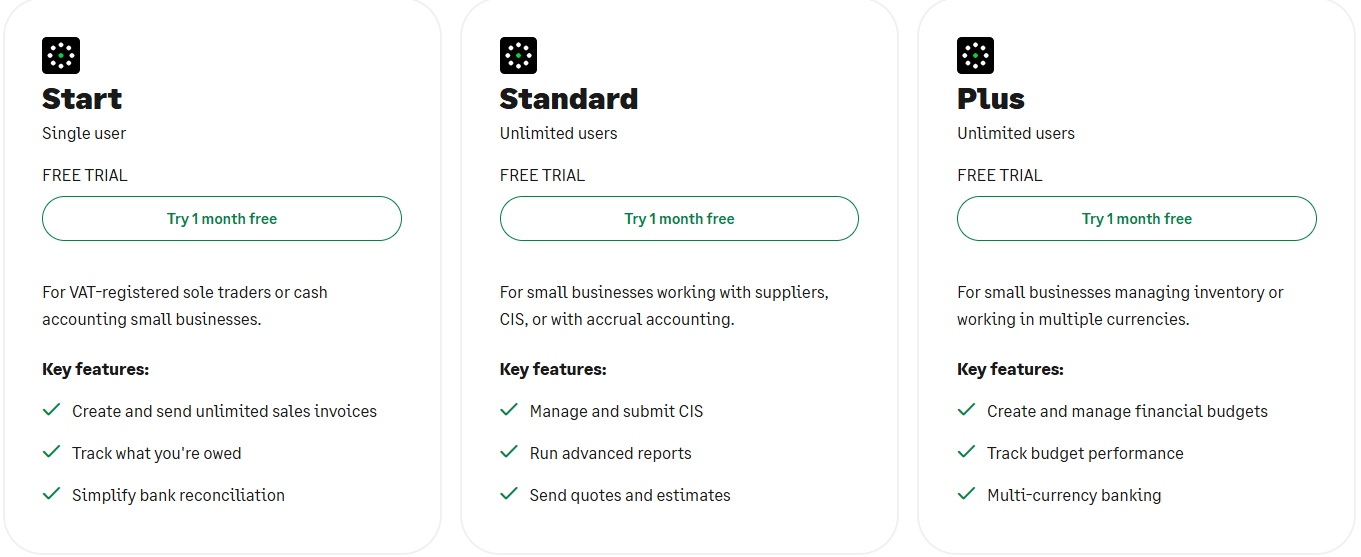Start the free month for Start plan
The width and height of the screenshot is (1361, 557).
click(222, 219)
